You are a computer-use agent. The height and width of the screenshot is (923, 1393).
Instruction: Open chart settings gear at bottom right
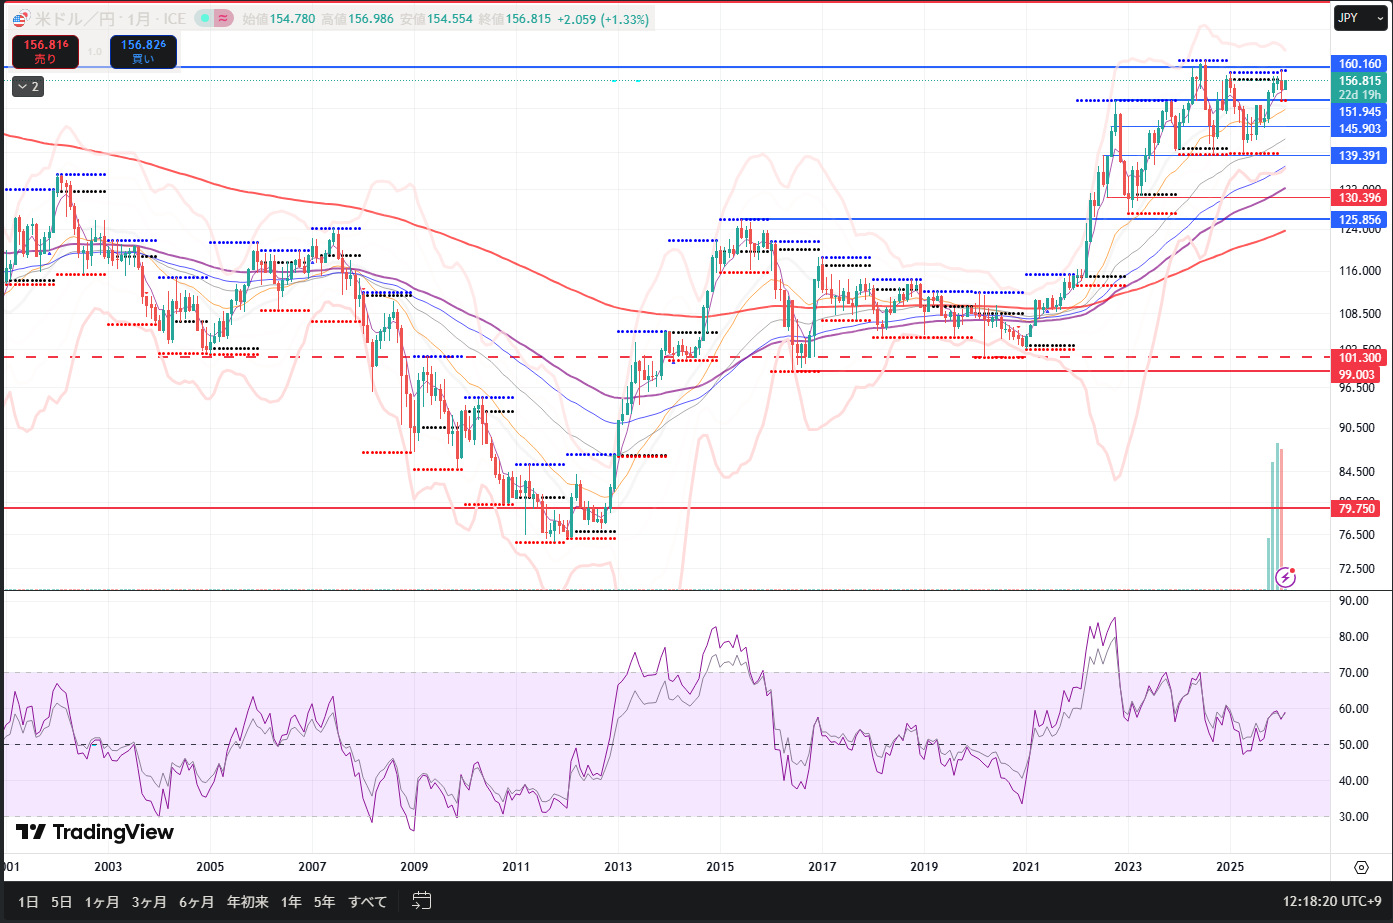coord(1361,867)
